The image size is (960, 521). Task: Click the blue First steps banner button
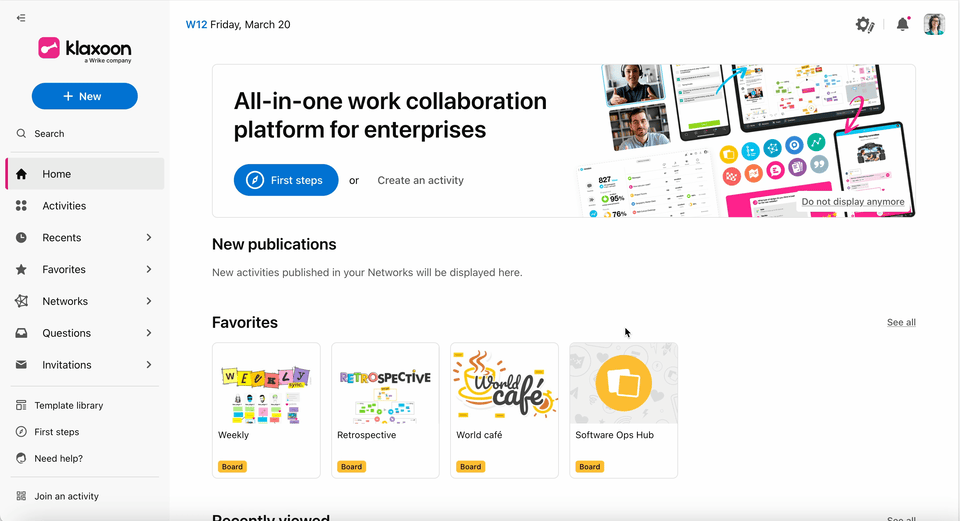coord(286,180)
